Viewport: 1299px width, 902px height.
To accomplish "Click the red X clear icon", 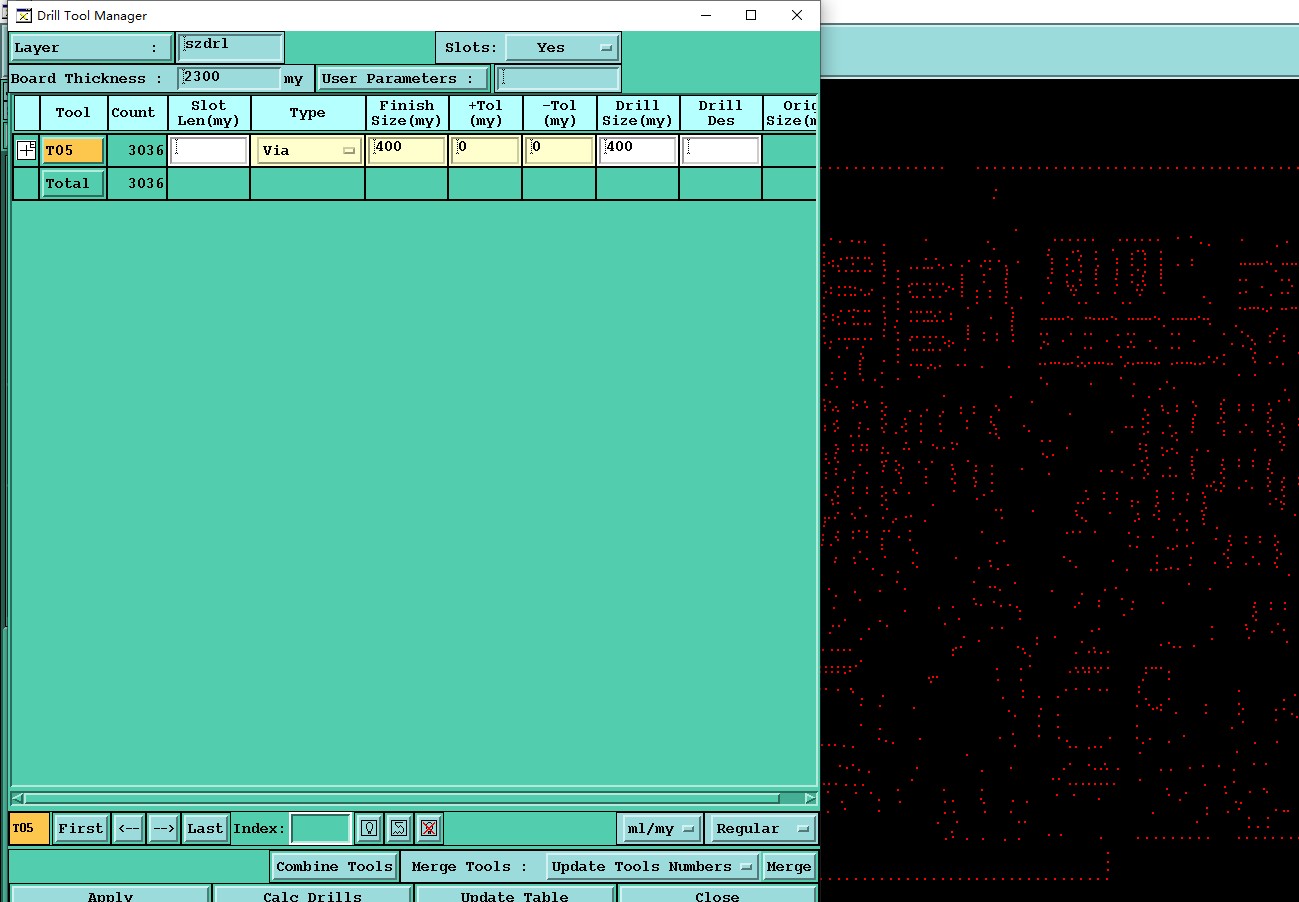I will click(x=429, y=828).
